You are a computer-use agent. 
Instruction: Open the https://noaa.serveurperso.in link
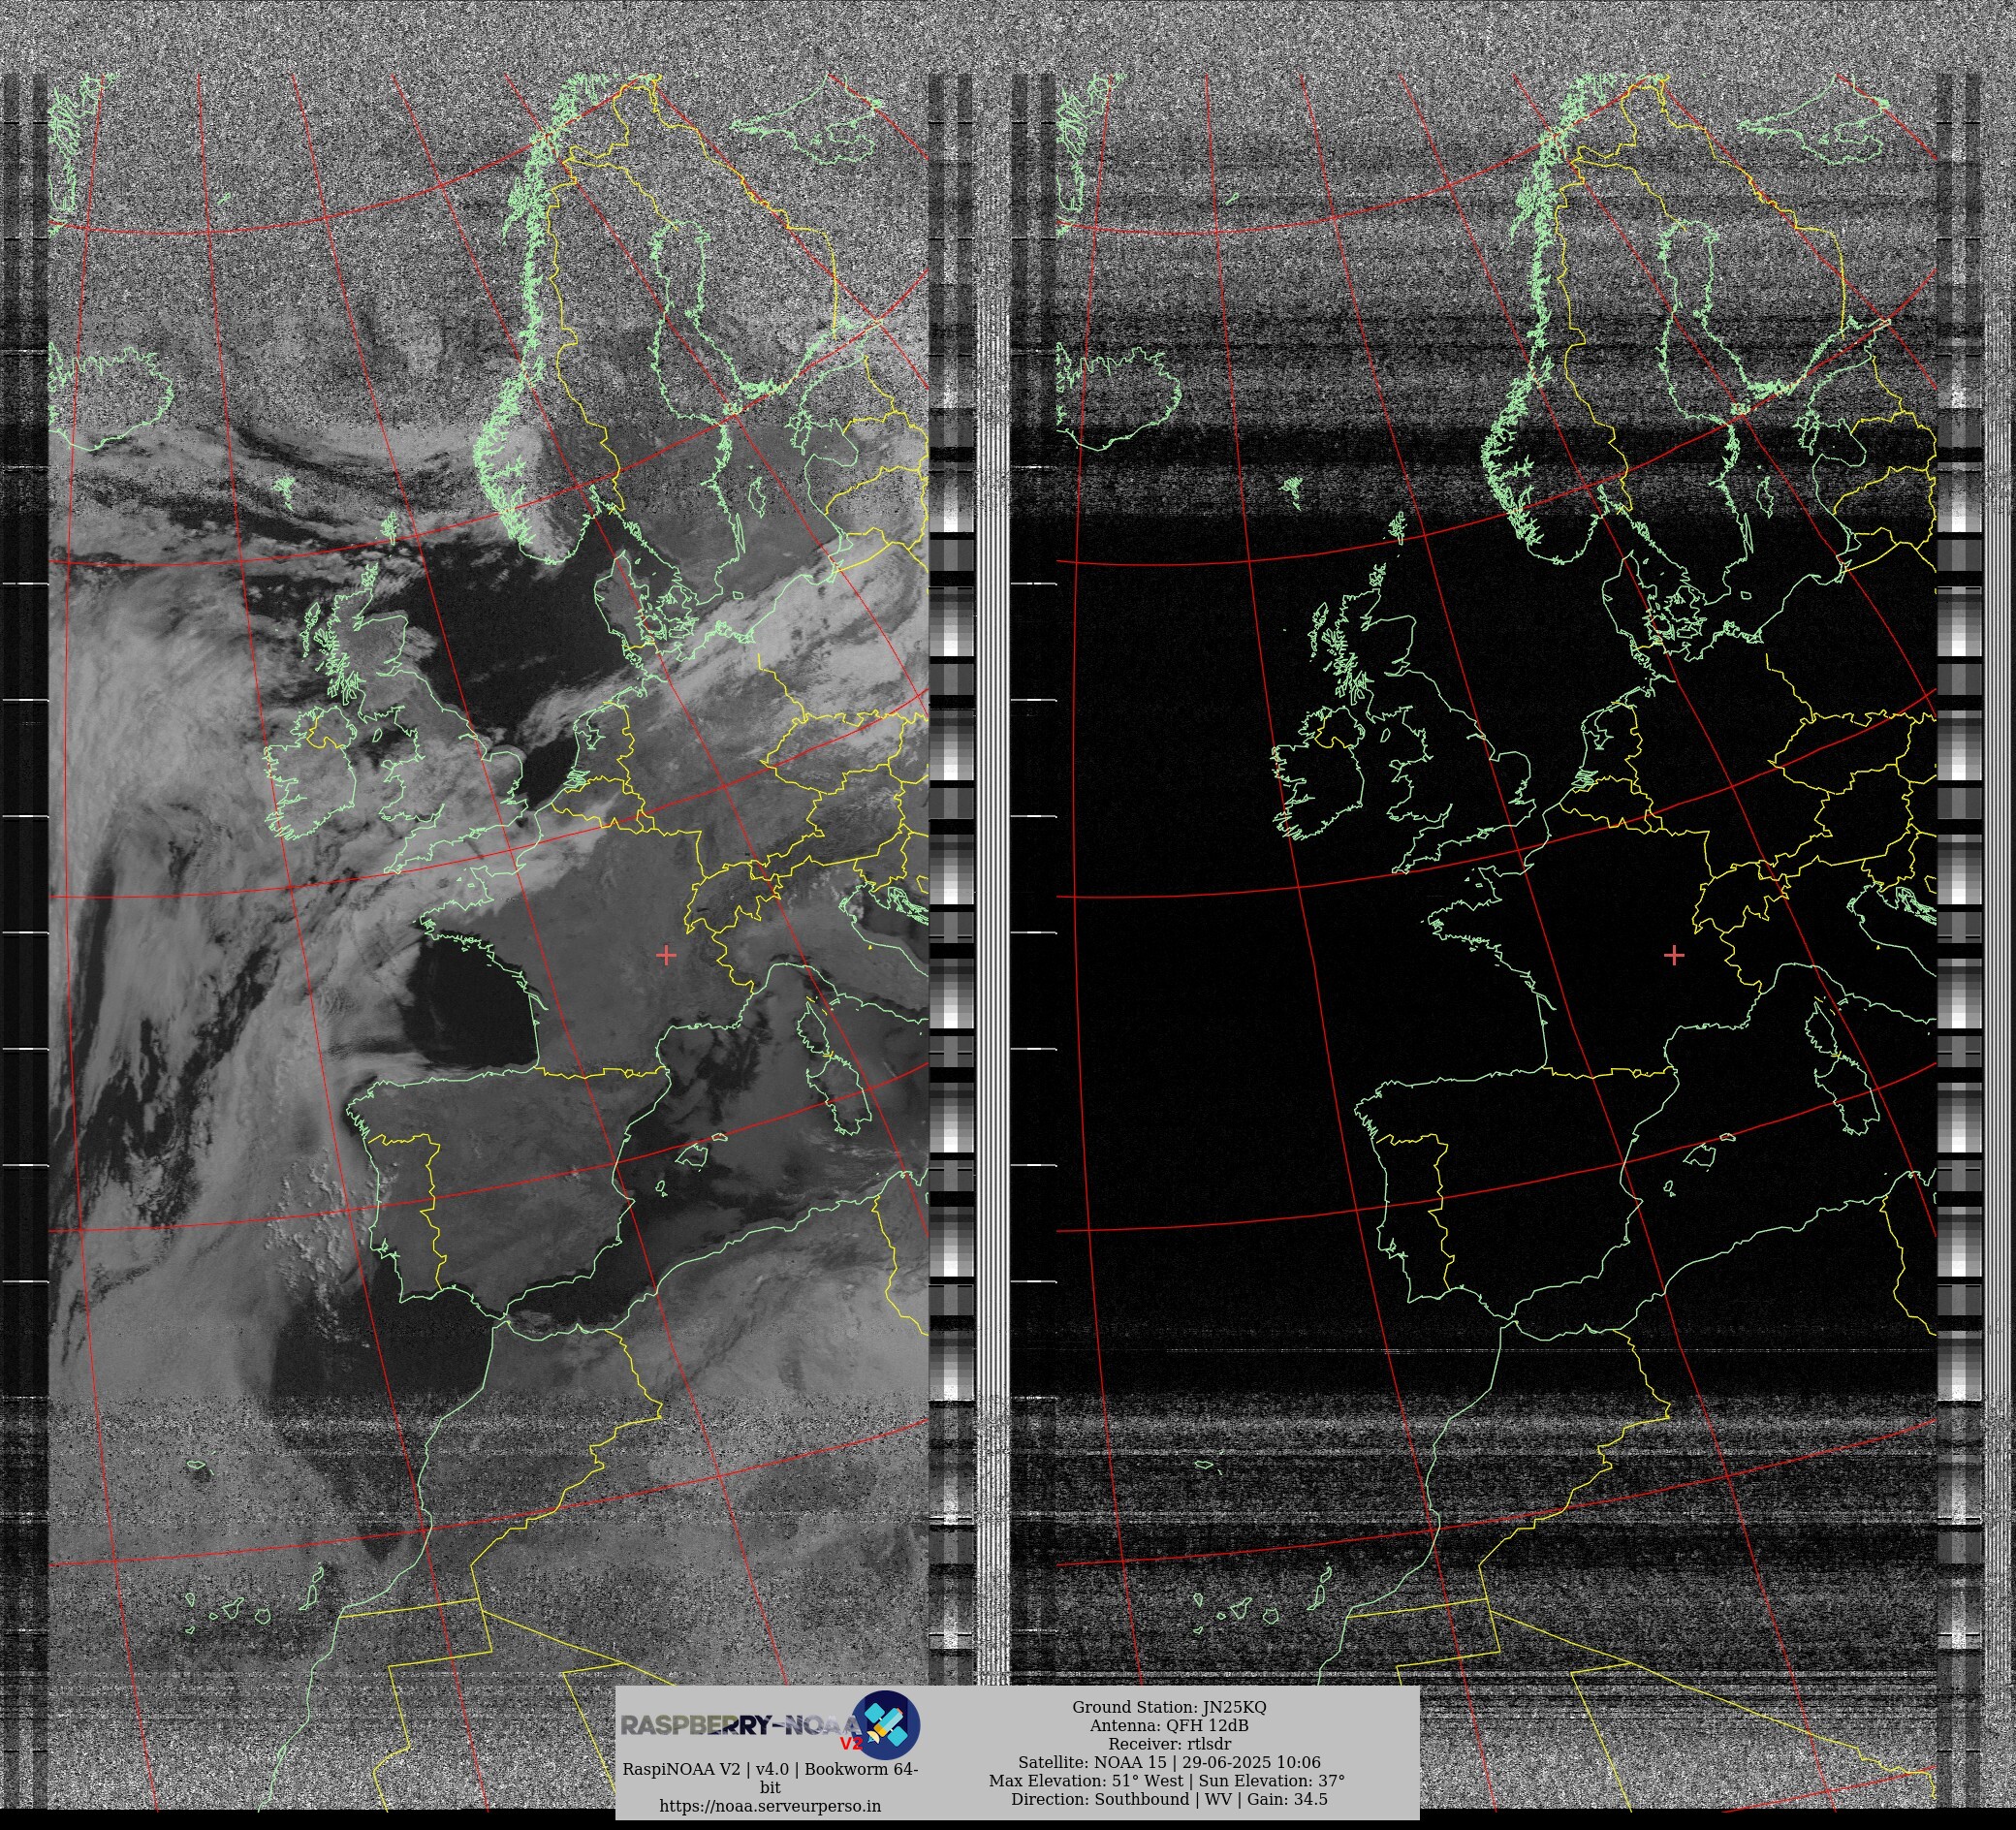point(770,1805)
